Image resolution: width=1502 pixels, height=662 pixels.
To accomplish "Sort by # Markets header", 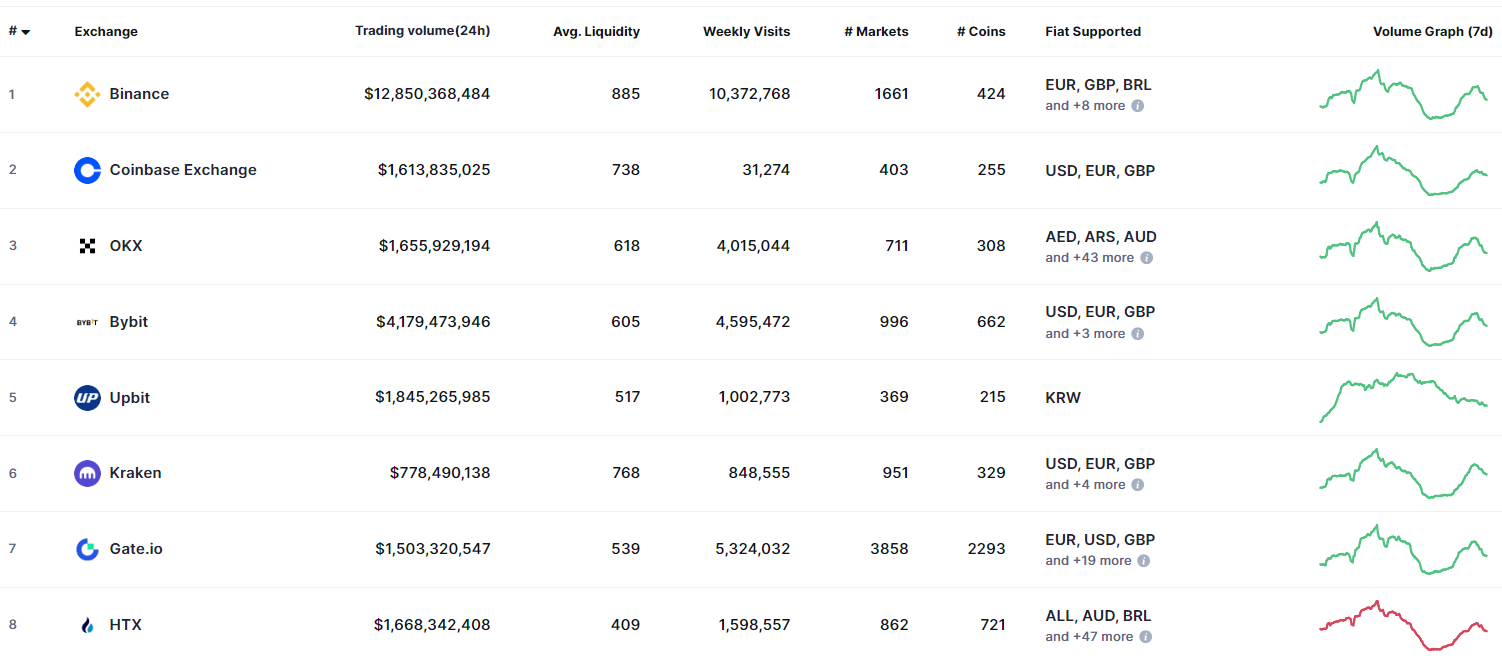I will click(x=876, y=32).
